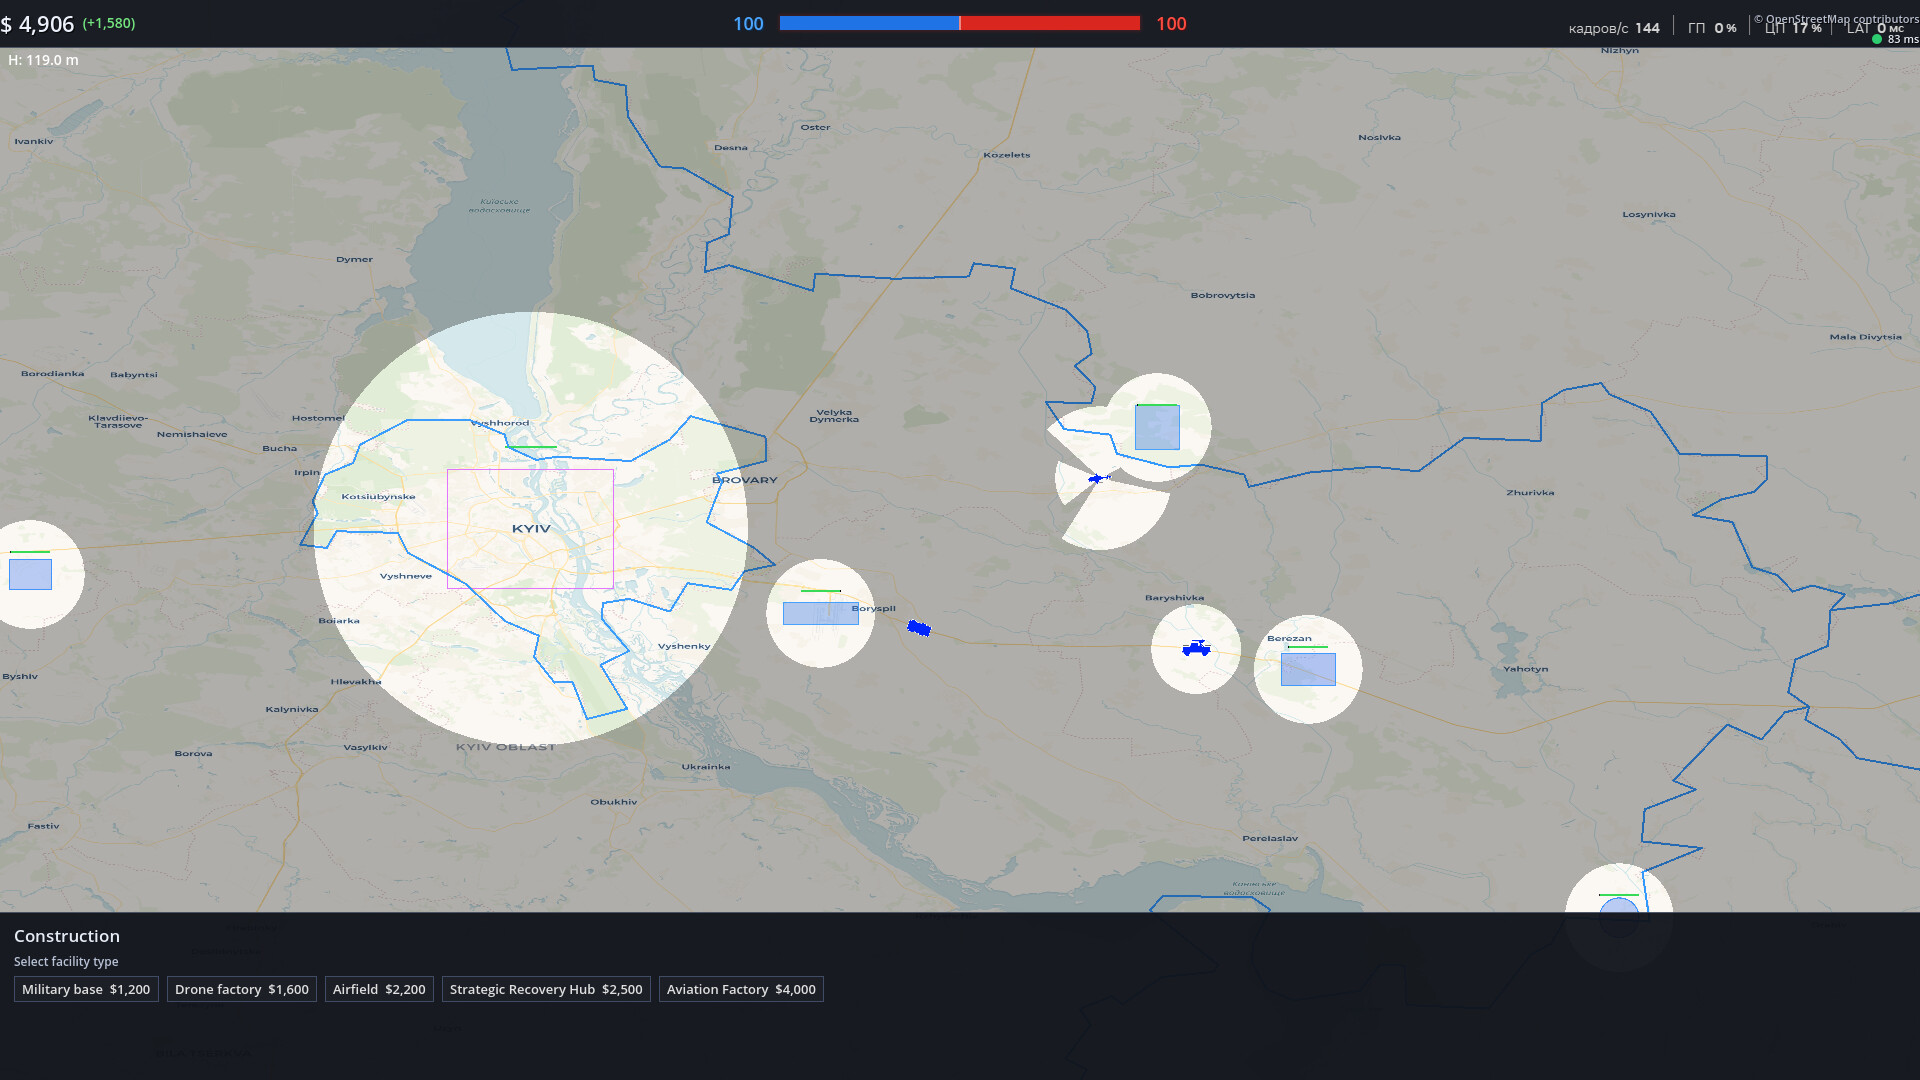This screenshot has width=1920, height=1080.
Task: Click the Kyiv city rectangle zone
Action: click(530, 528)
